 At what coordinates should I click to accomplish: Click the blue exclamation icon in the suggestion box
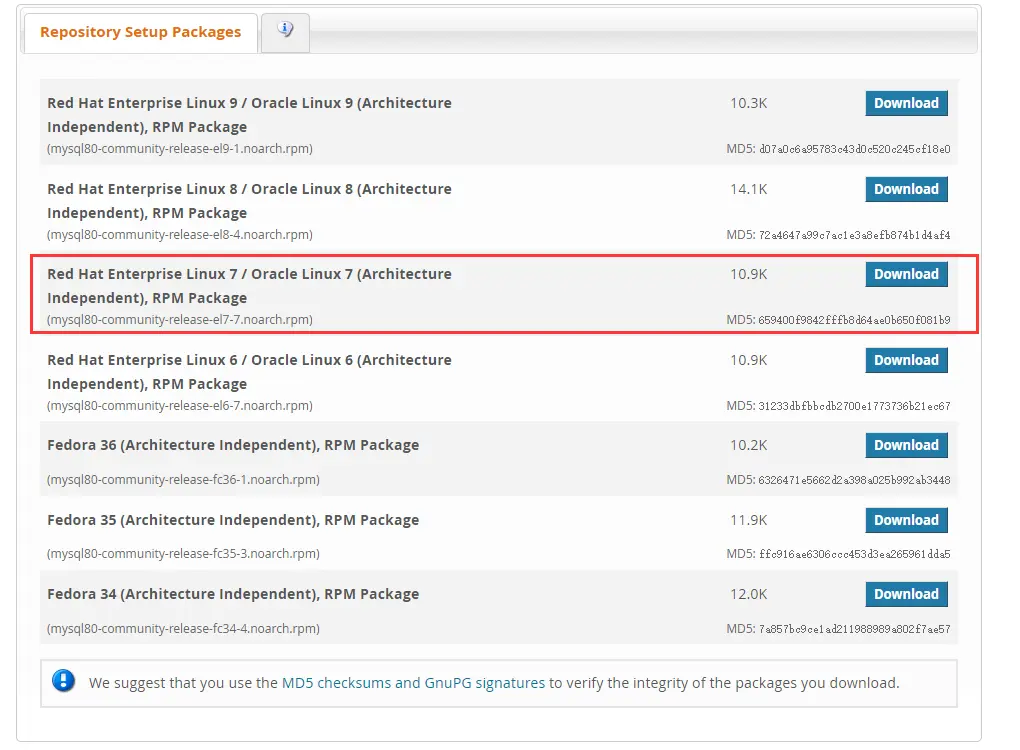coord(64,682)
